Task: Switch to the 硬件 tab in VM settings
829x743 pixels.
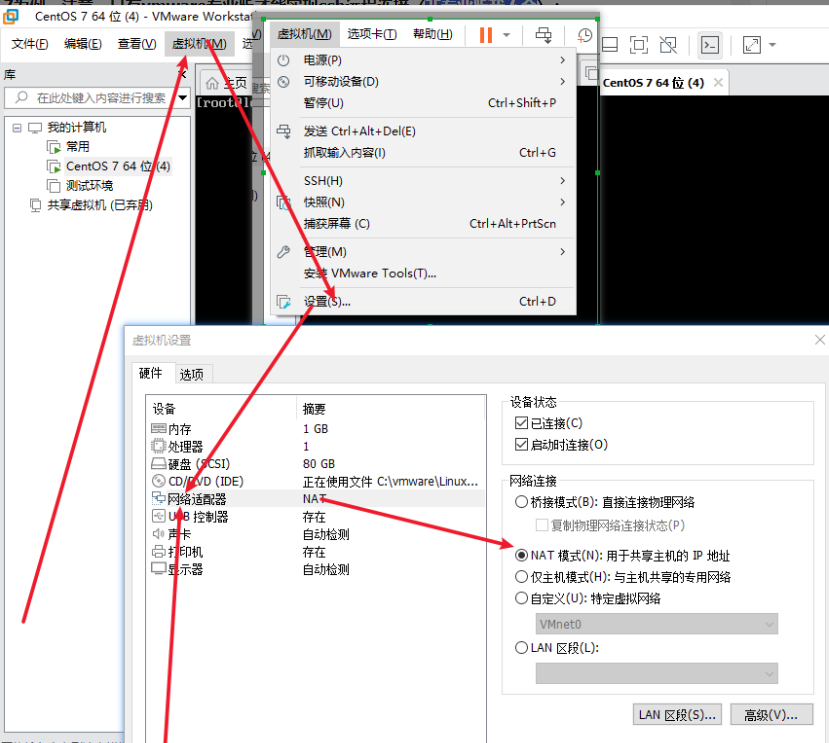Action: point(150,373)
